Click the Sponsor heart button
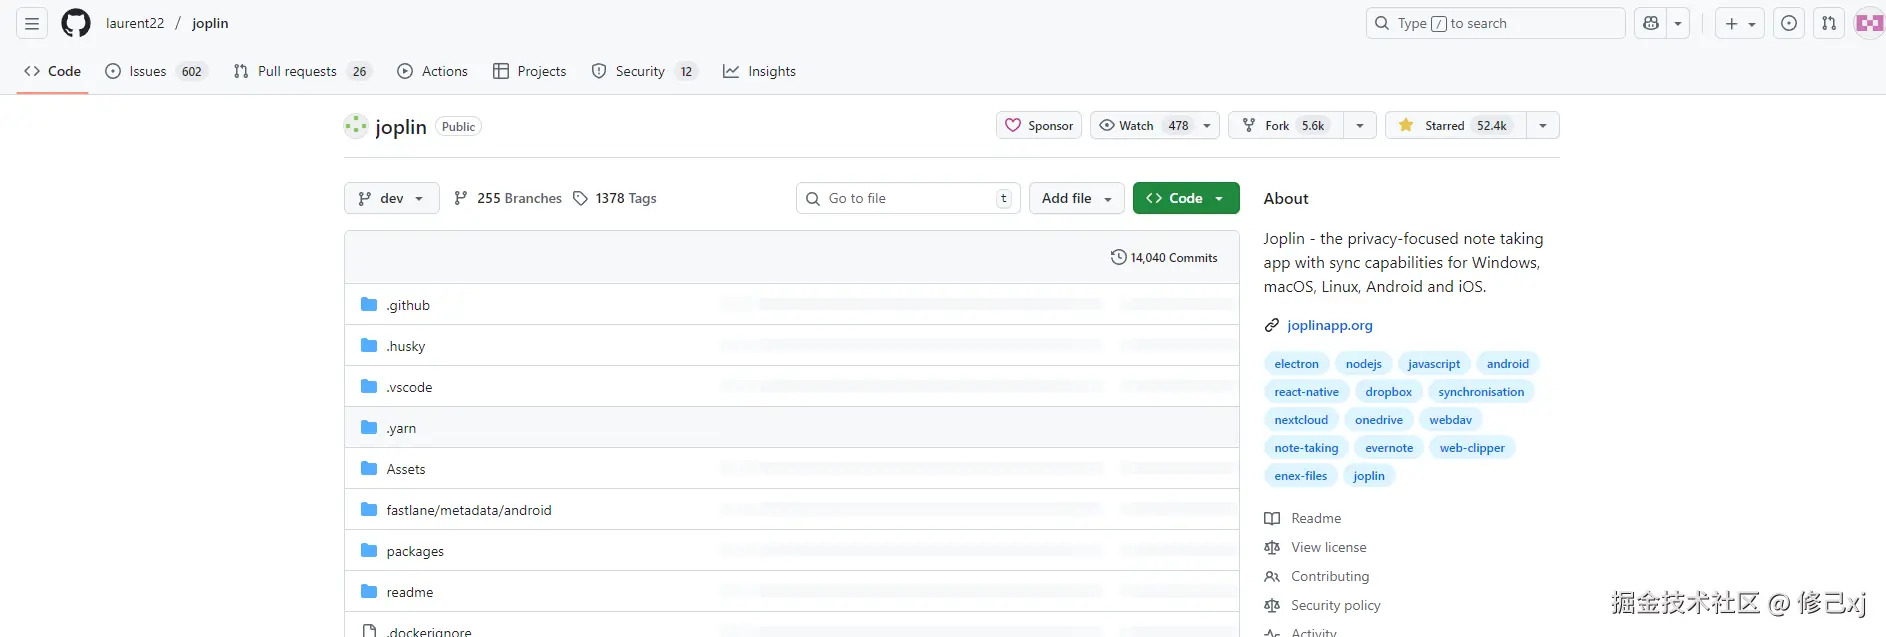The height and width of the screenshot is (637, 1886). coord(1039,125)
